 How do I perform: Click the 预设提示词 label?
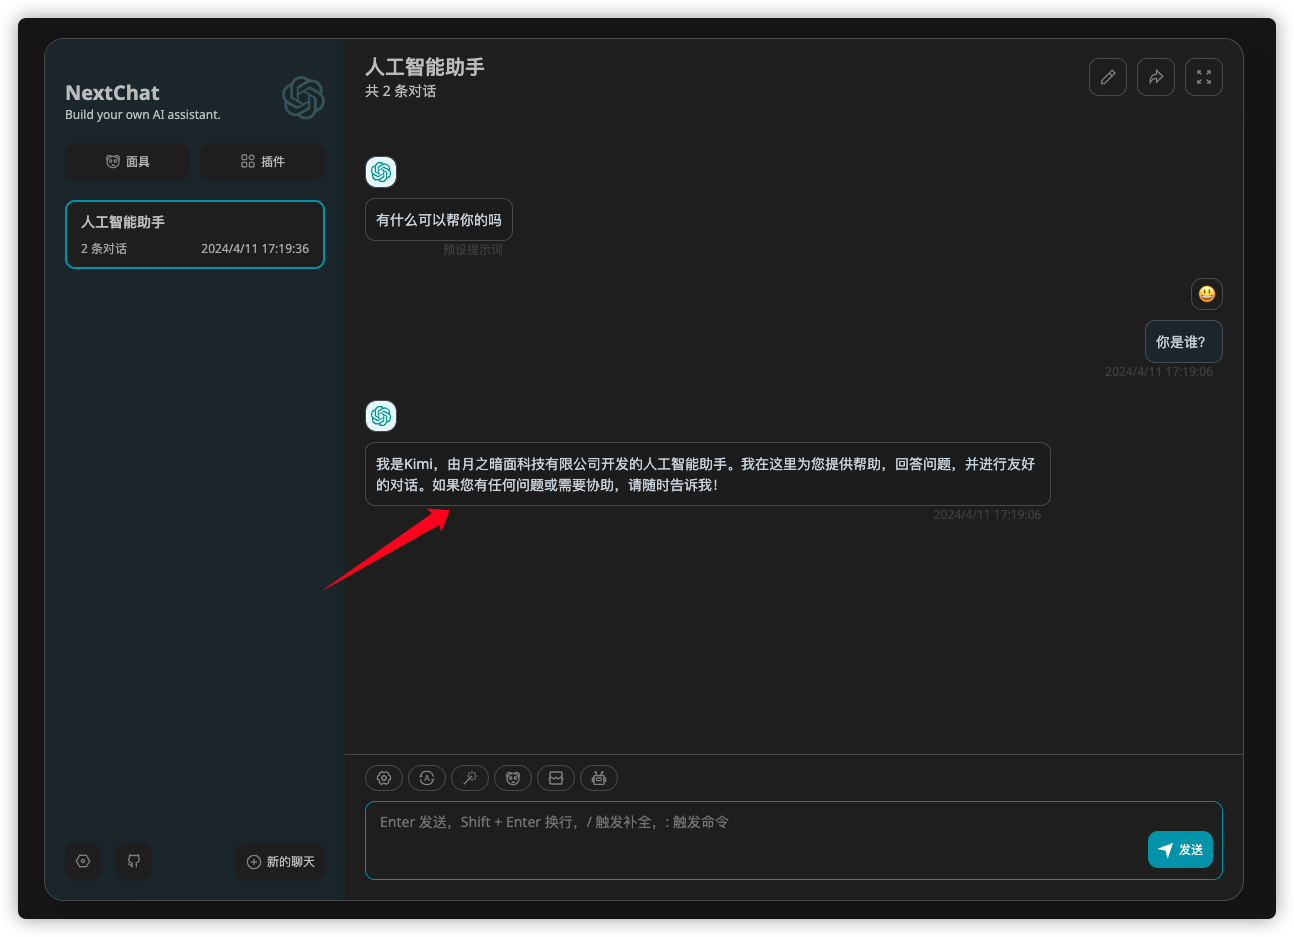pyautogui.click(x=473, y=250)
